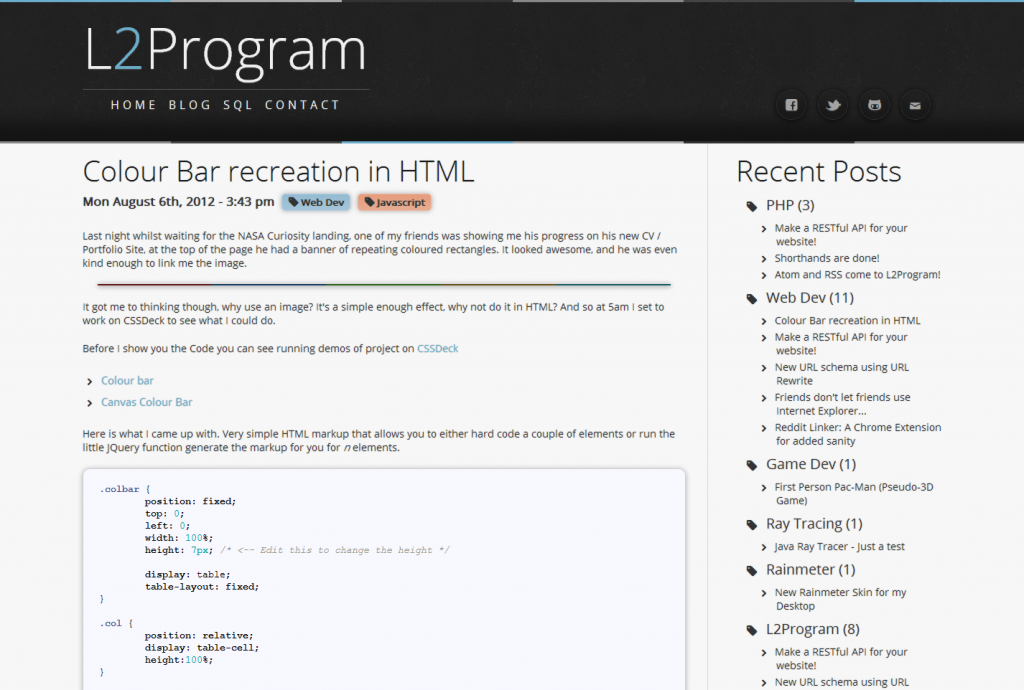Click the tag icon beside Game Dev (1)
This screenshot has height=690, width=1024.
752,465
